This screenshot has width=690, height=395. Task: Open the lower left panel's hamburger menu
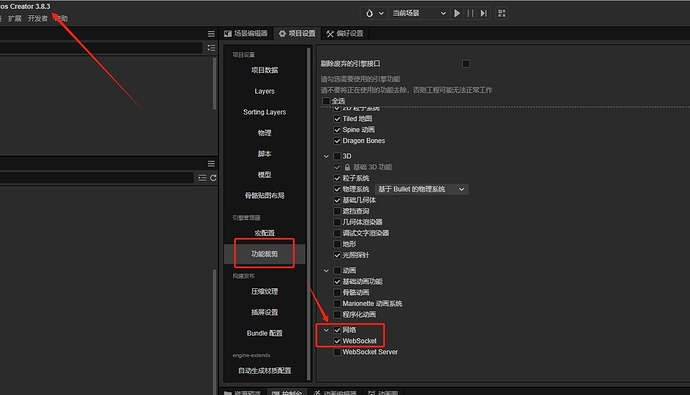tap(211, 164)
